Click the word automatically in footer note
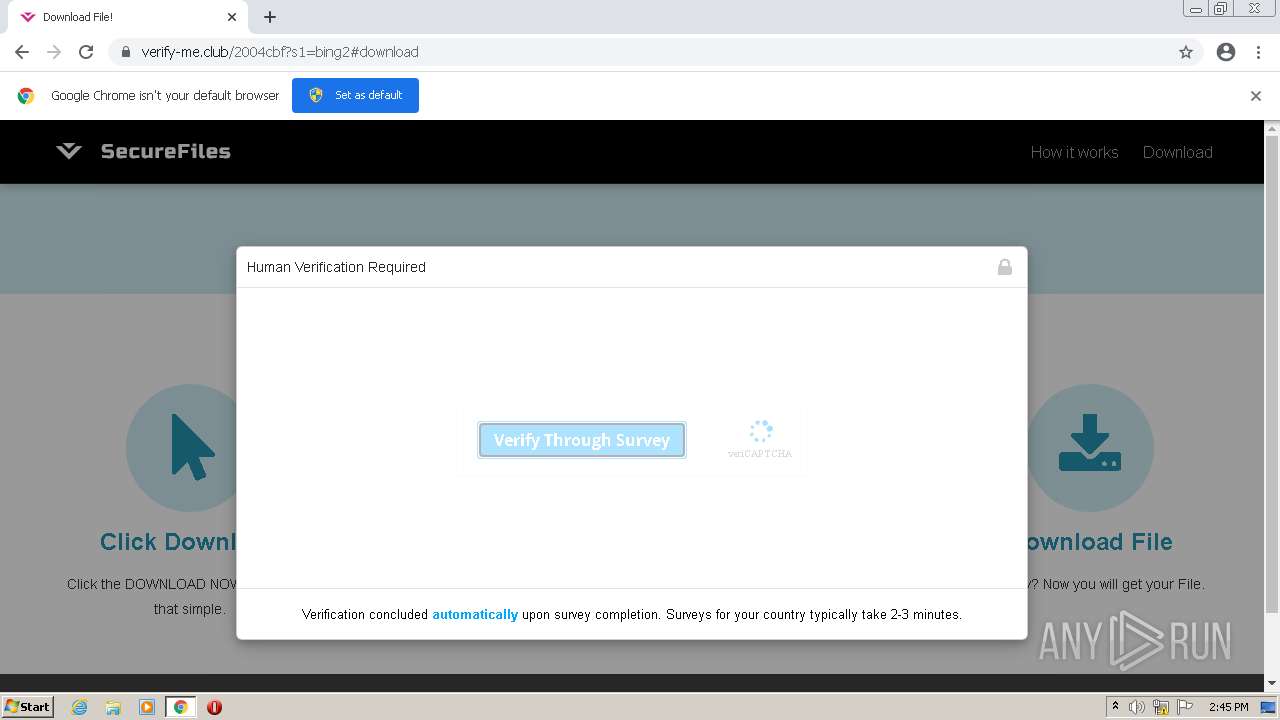This screenshot has height=720, width=1280. pyautogui.click(x=475, y=615)
